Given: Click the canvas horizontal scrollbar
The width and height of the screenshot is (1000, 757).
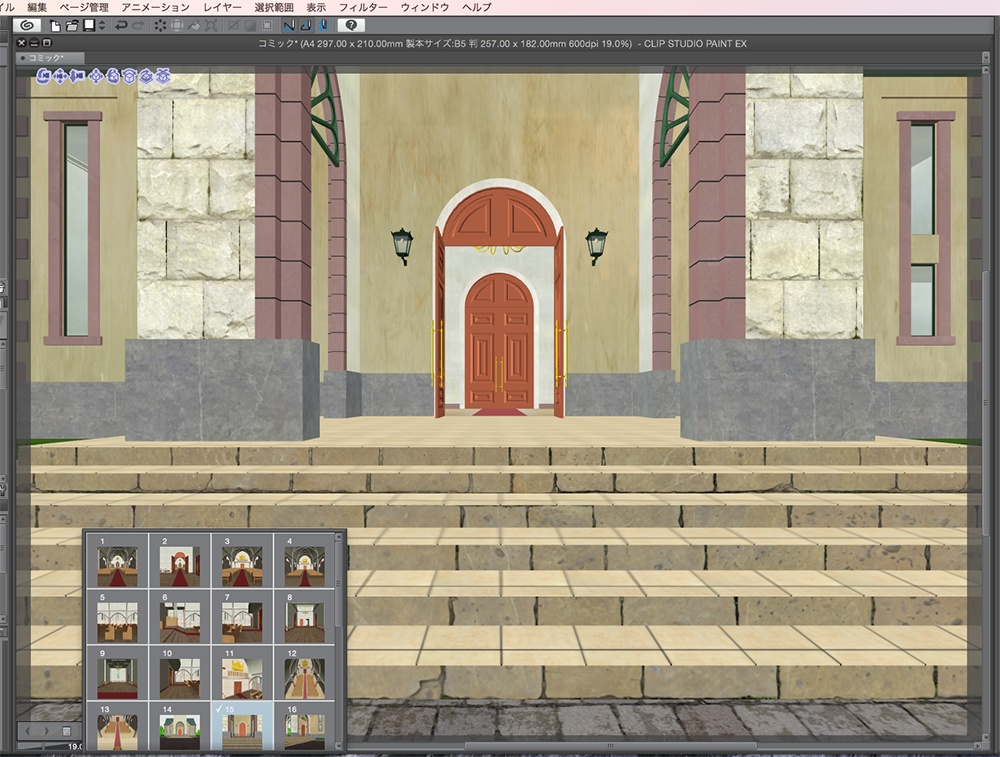Looking at the screenshot, I should coord(610,746).
